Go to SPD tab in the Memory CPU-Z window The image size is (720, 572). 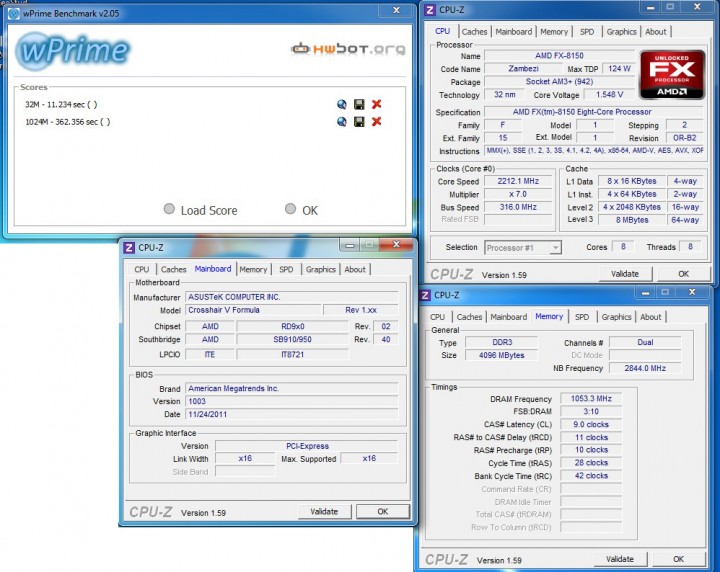tap(582, 317)
